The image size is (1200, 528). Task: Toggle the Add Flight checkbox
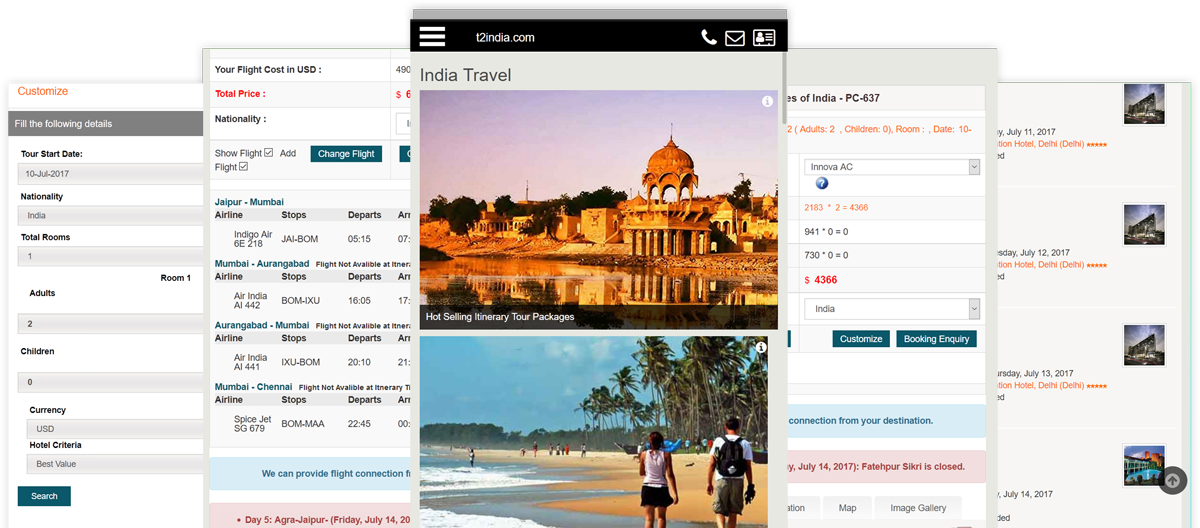click(x=243, y=167)
